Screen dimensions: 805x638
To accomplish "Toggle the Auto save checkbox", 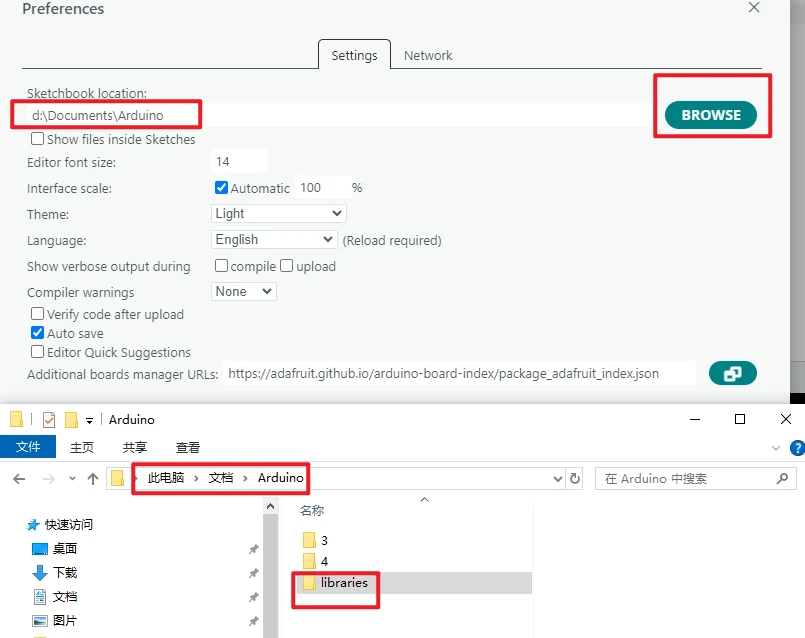I will [37, 333].
